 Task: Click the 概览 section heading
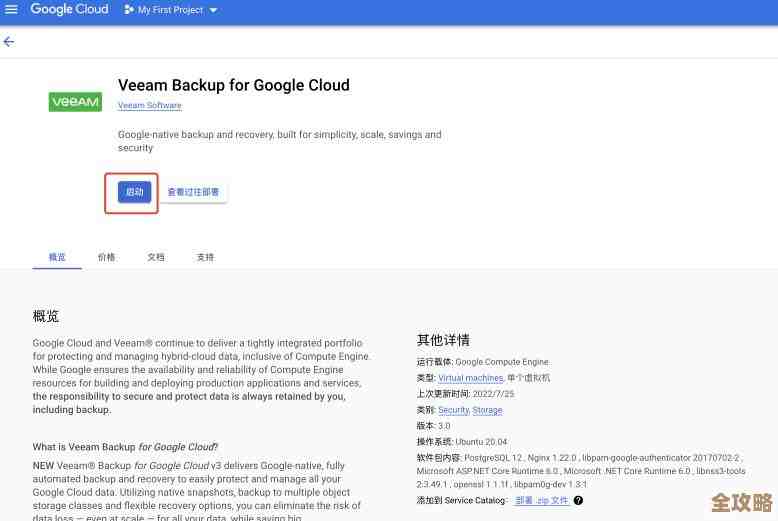point(46,316)
